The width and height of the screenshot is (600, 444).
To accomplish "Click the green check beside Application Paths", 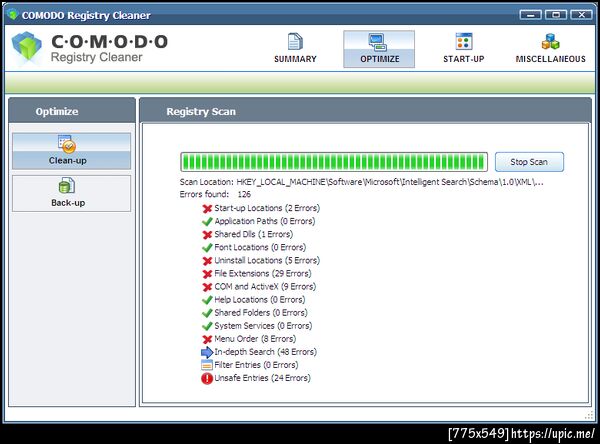I will pyautogui.click(x=207, y=222).
